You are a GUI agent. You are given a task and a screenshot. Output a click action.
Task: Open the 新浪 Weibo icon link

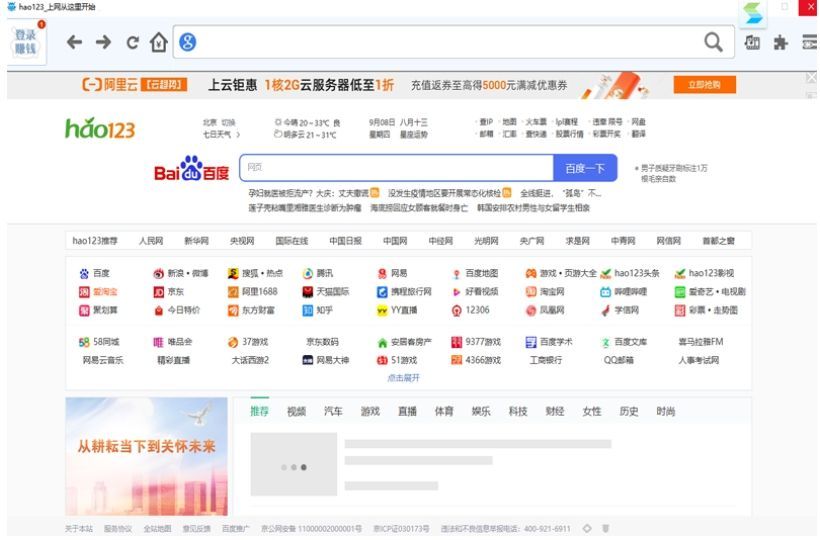click(158, 273)
